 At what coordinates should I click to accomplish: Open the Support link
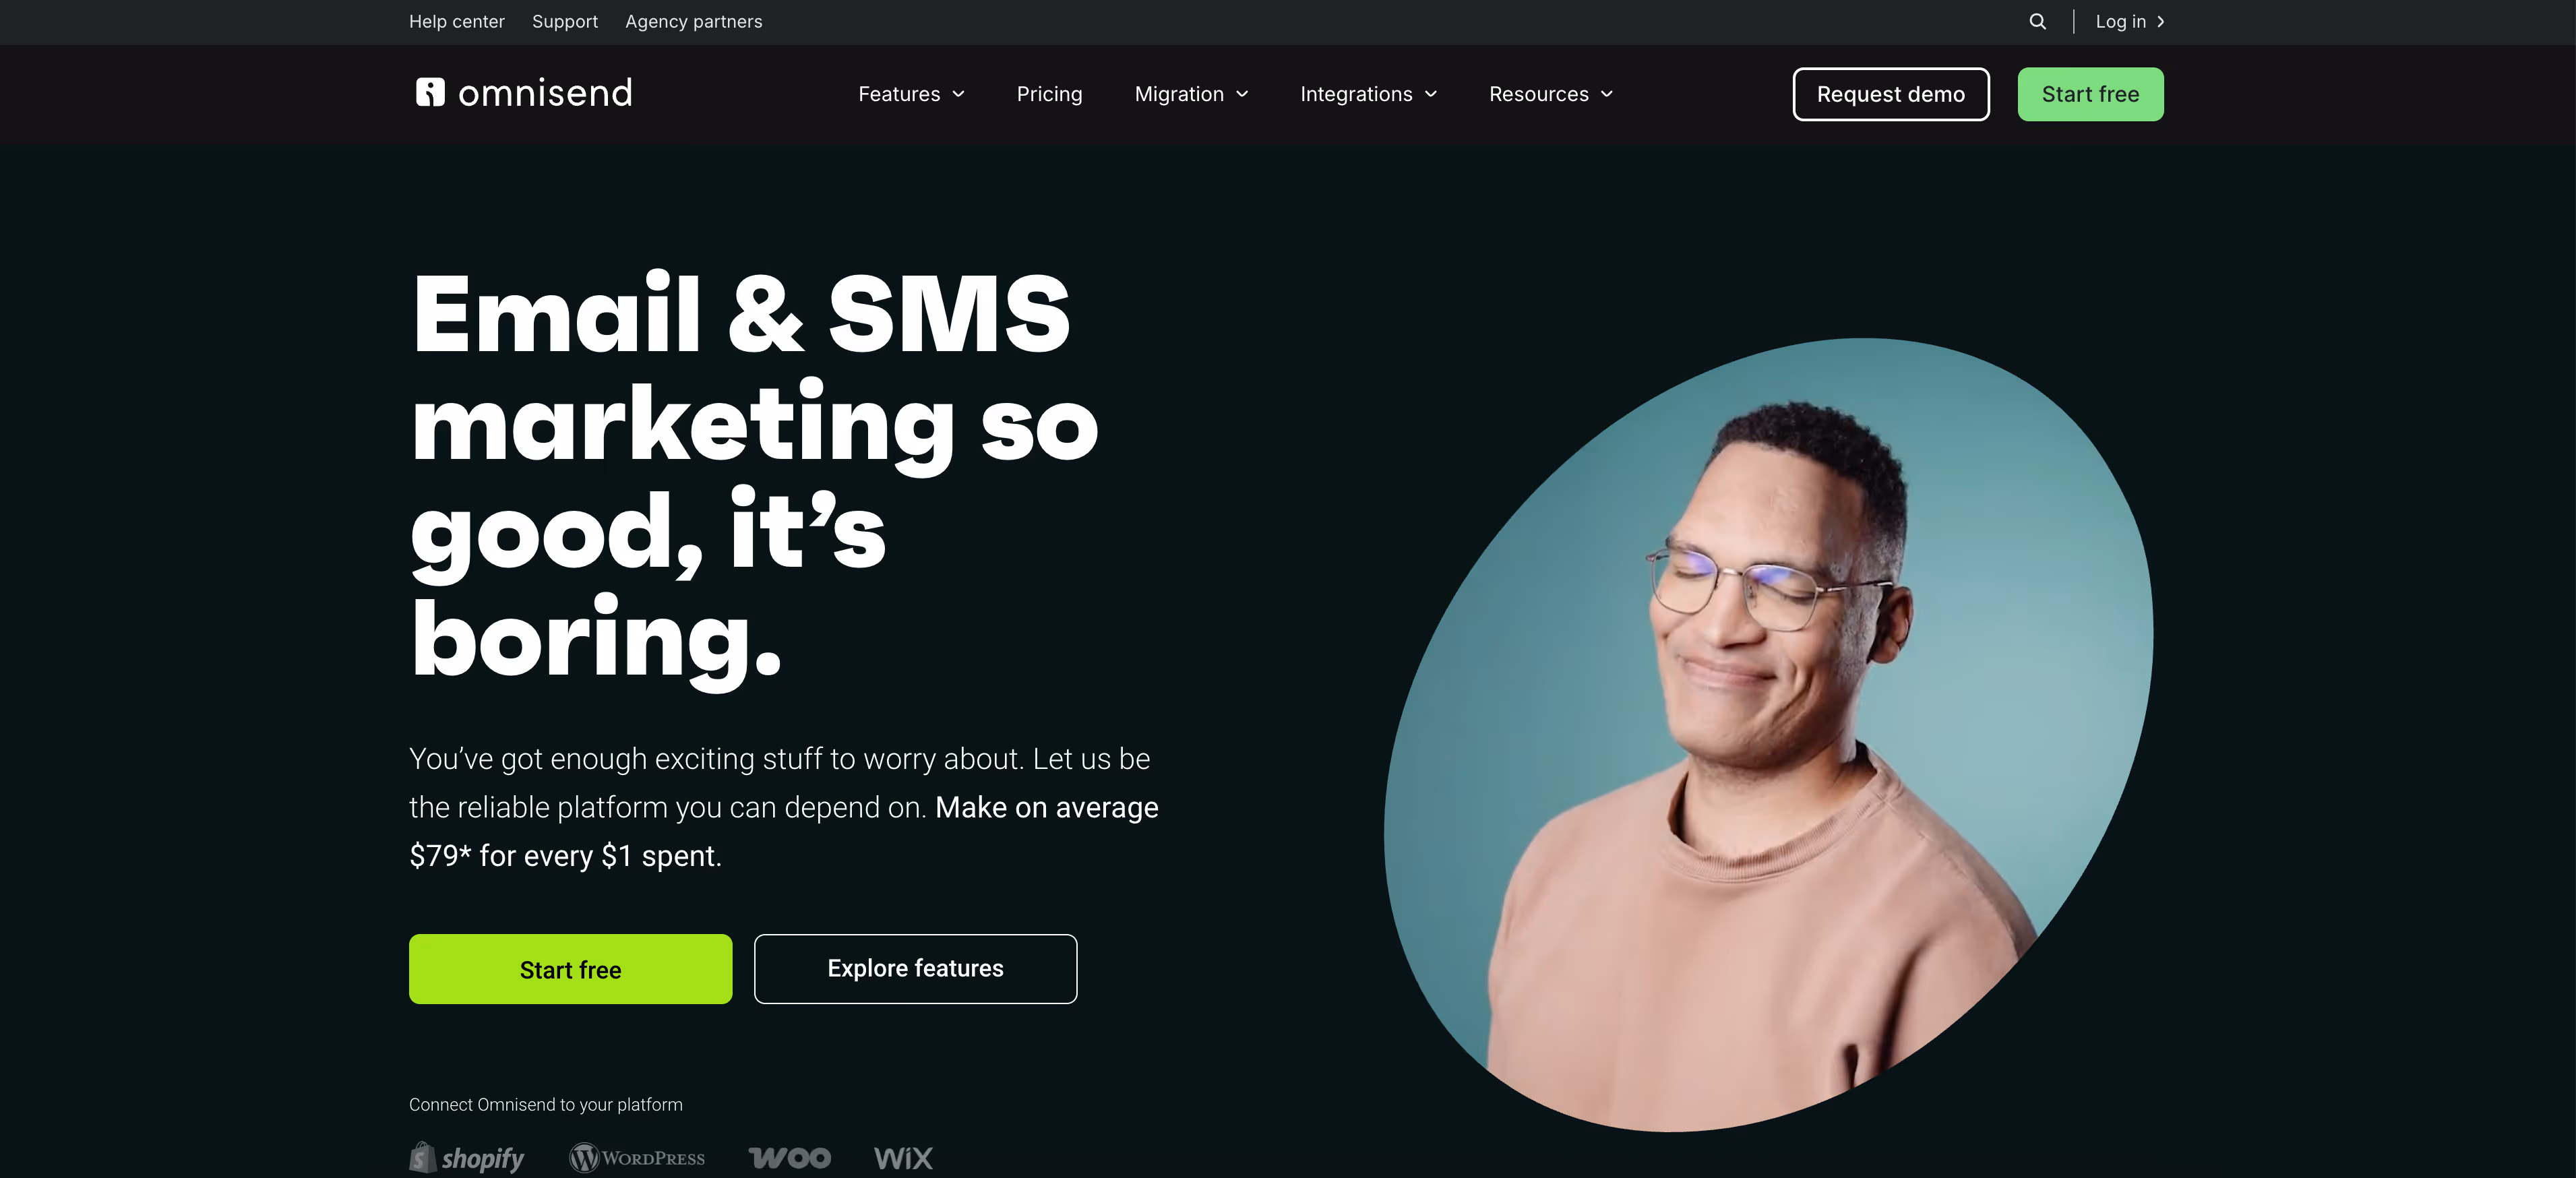click(x=565, y=22)
